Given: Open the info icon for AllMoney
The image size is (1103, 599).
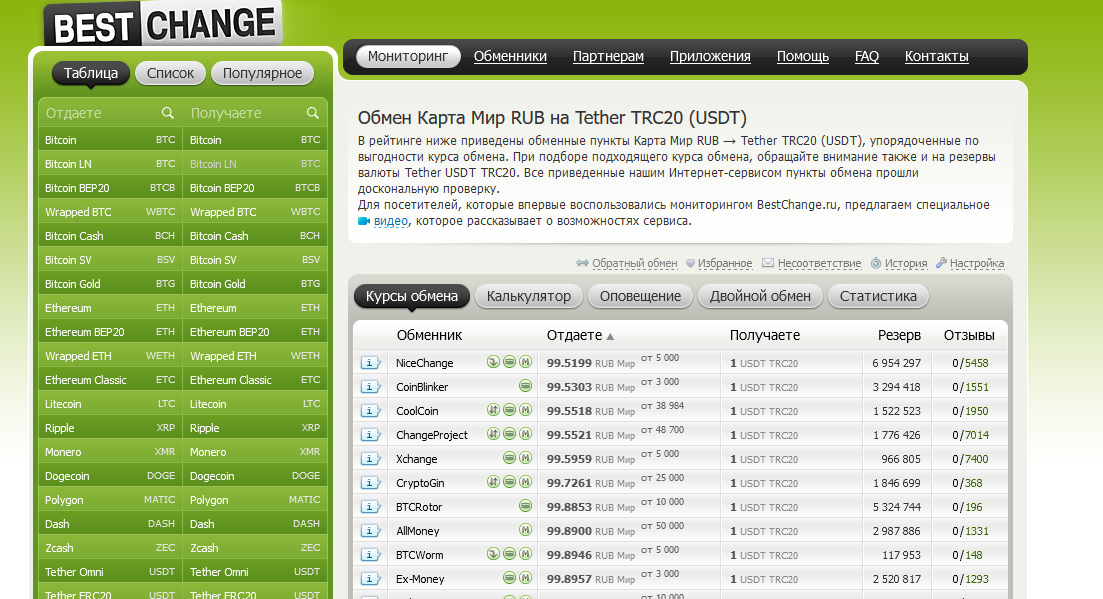Looking at the screenshot, I should pos(370,530).
